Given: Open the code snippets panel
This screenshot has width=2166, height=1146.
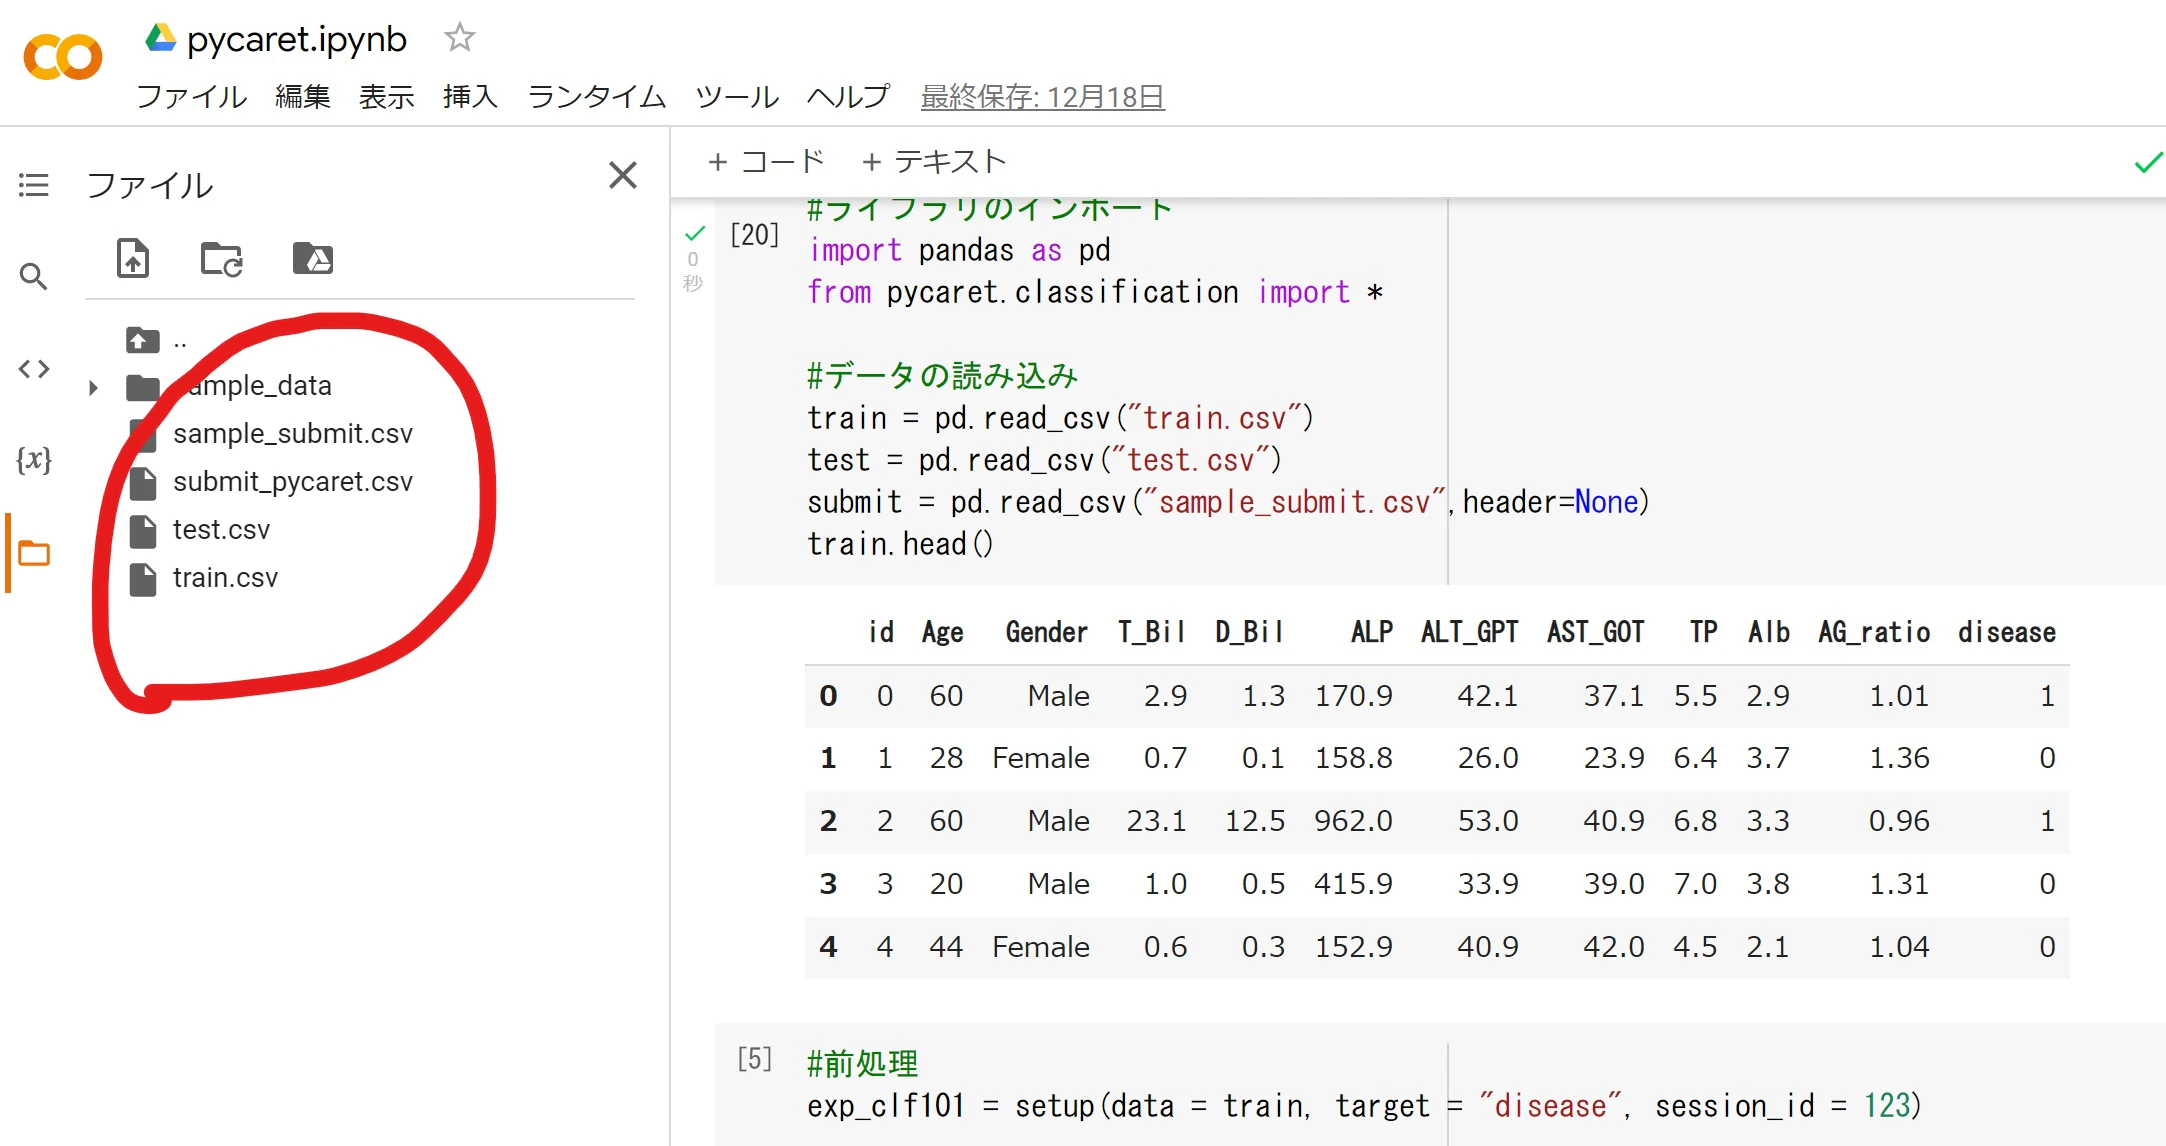Looking at the screenshot, I should (x=33, y=369).
